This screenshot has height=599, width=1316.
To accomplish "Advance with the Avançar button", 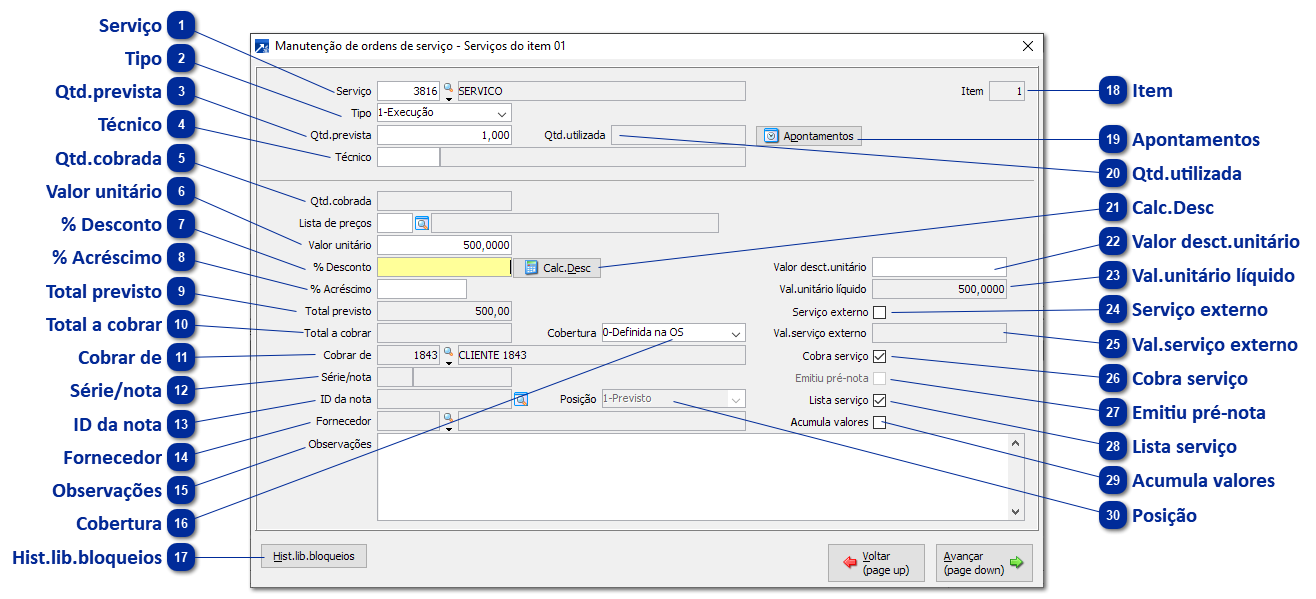I will [x=983, y=563].
